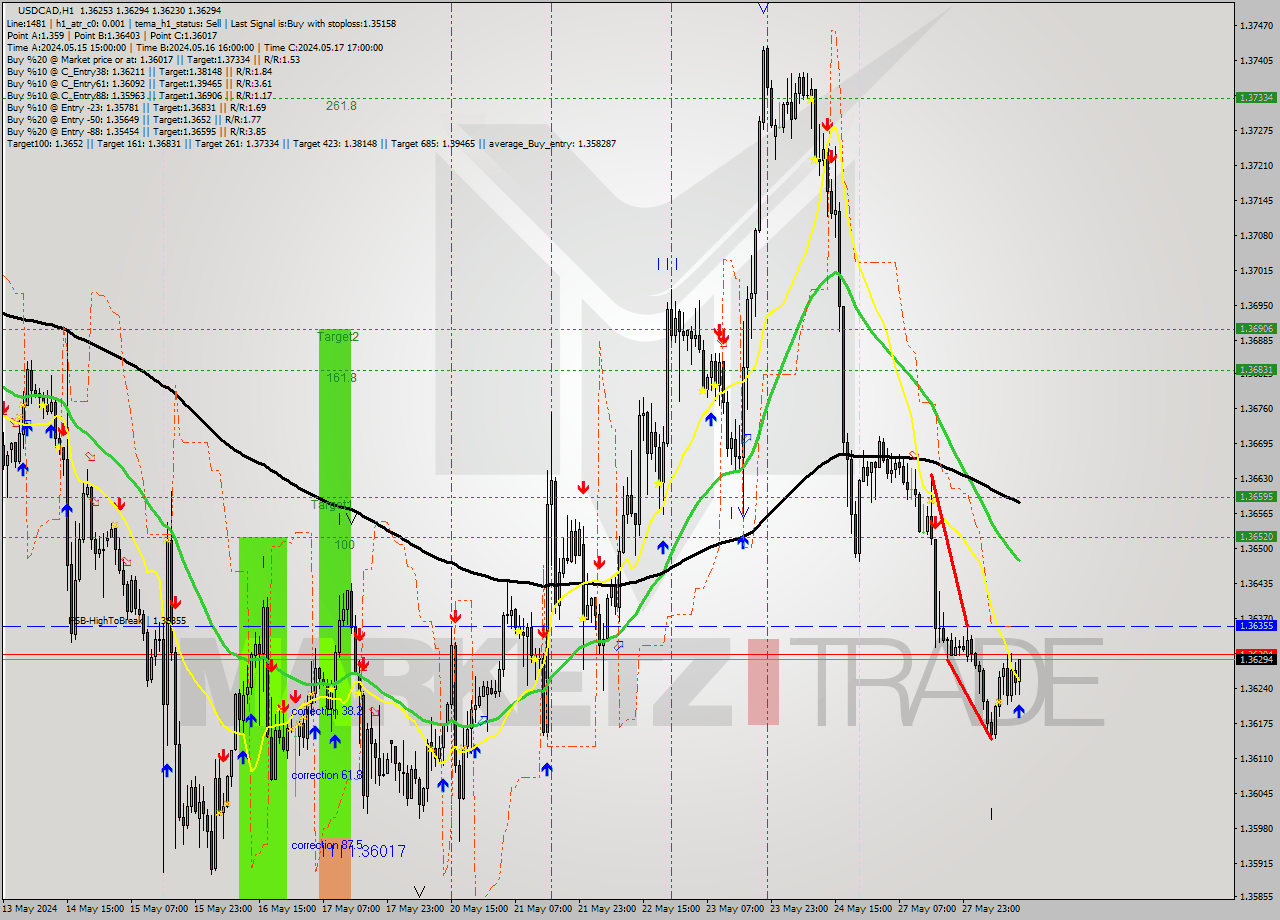Viewport: 1280px width, 920px height.
Task: Select the dashed blue horizontal line on the chart
Action: click(600, 625)
